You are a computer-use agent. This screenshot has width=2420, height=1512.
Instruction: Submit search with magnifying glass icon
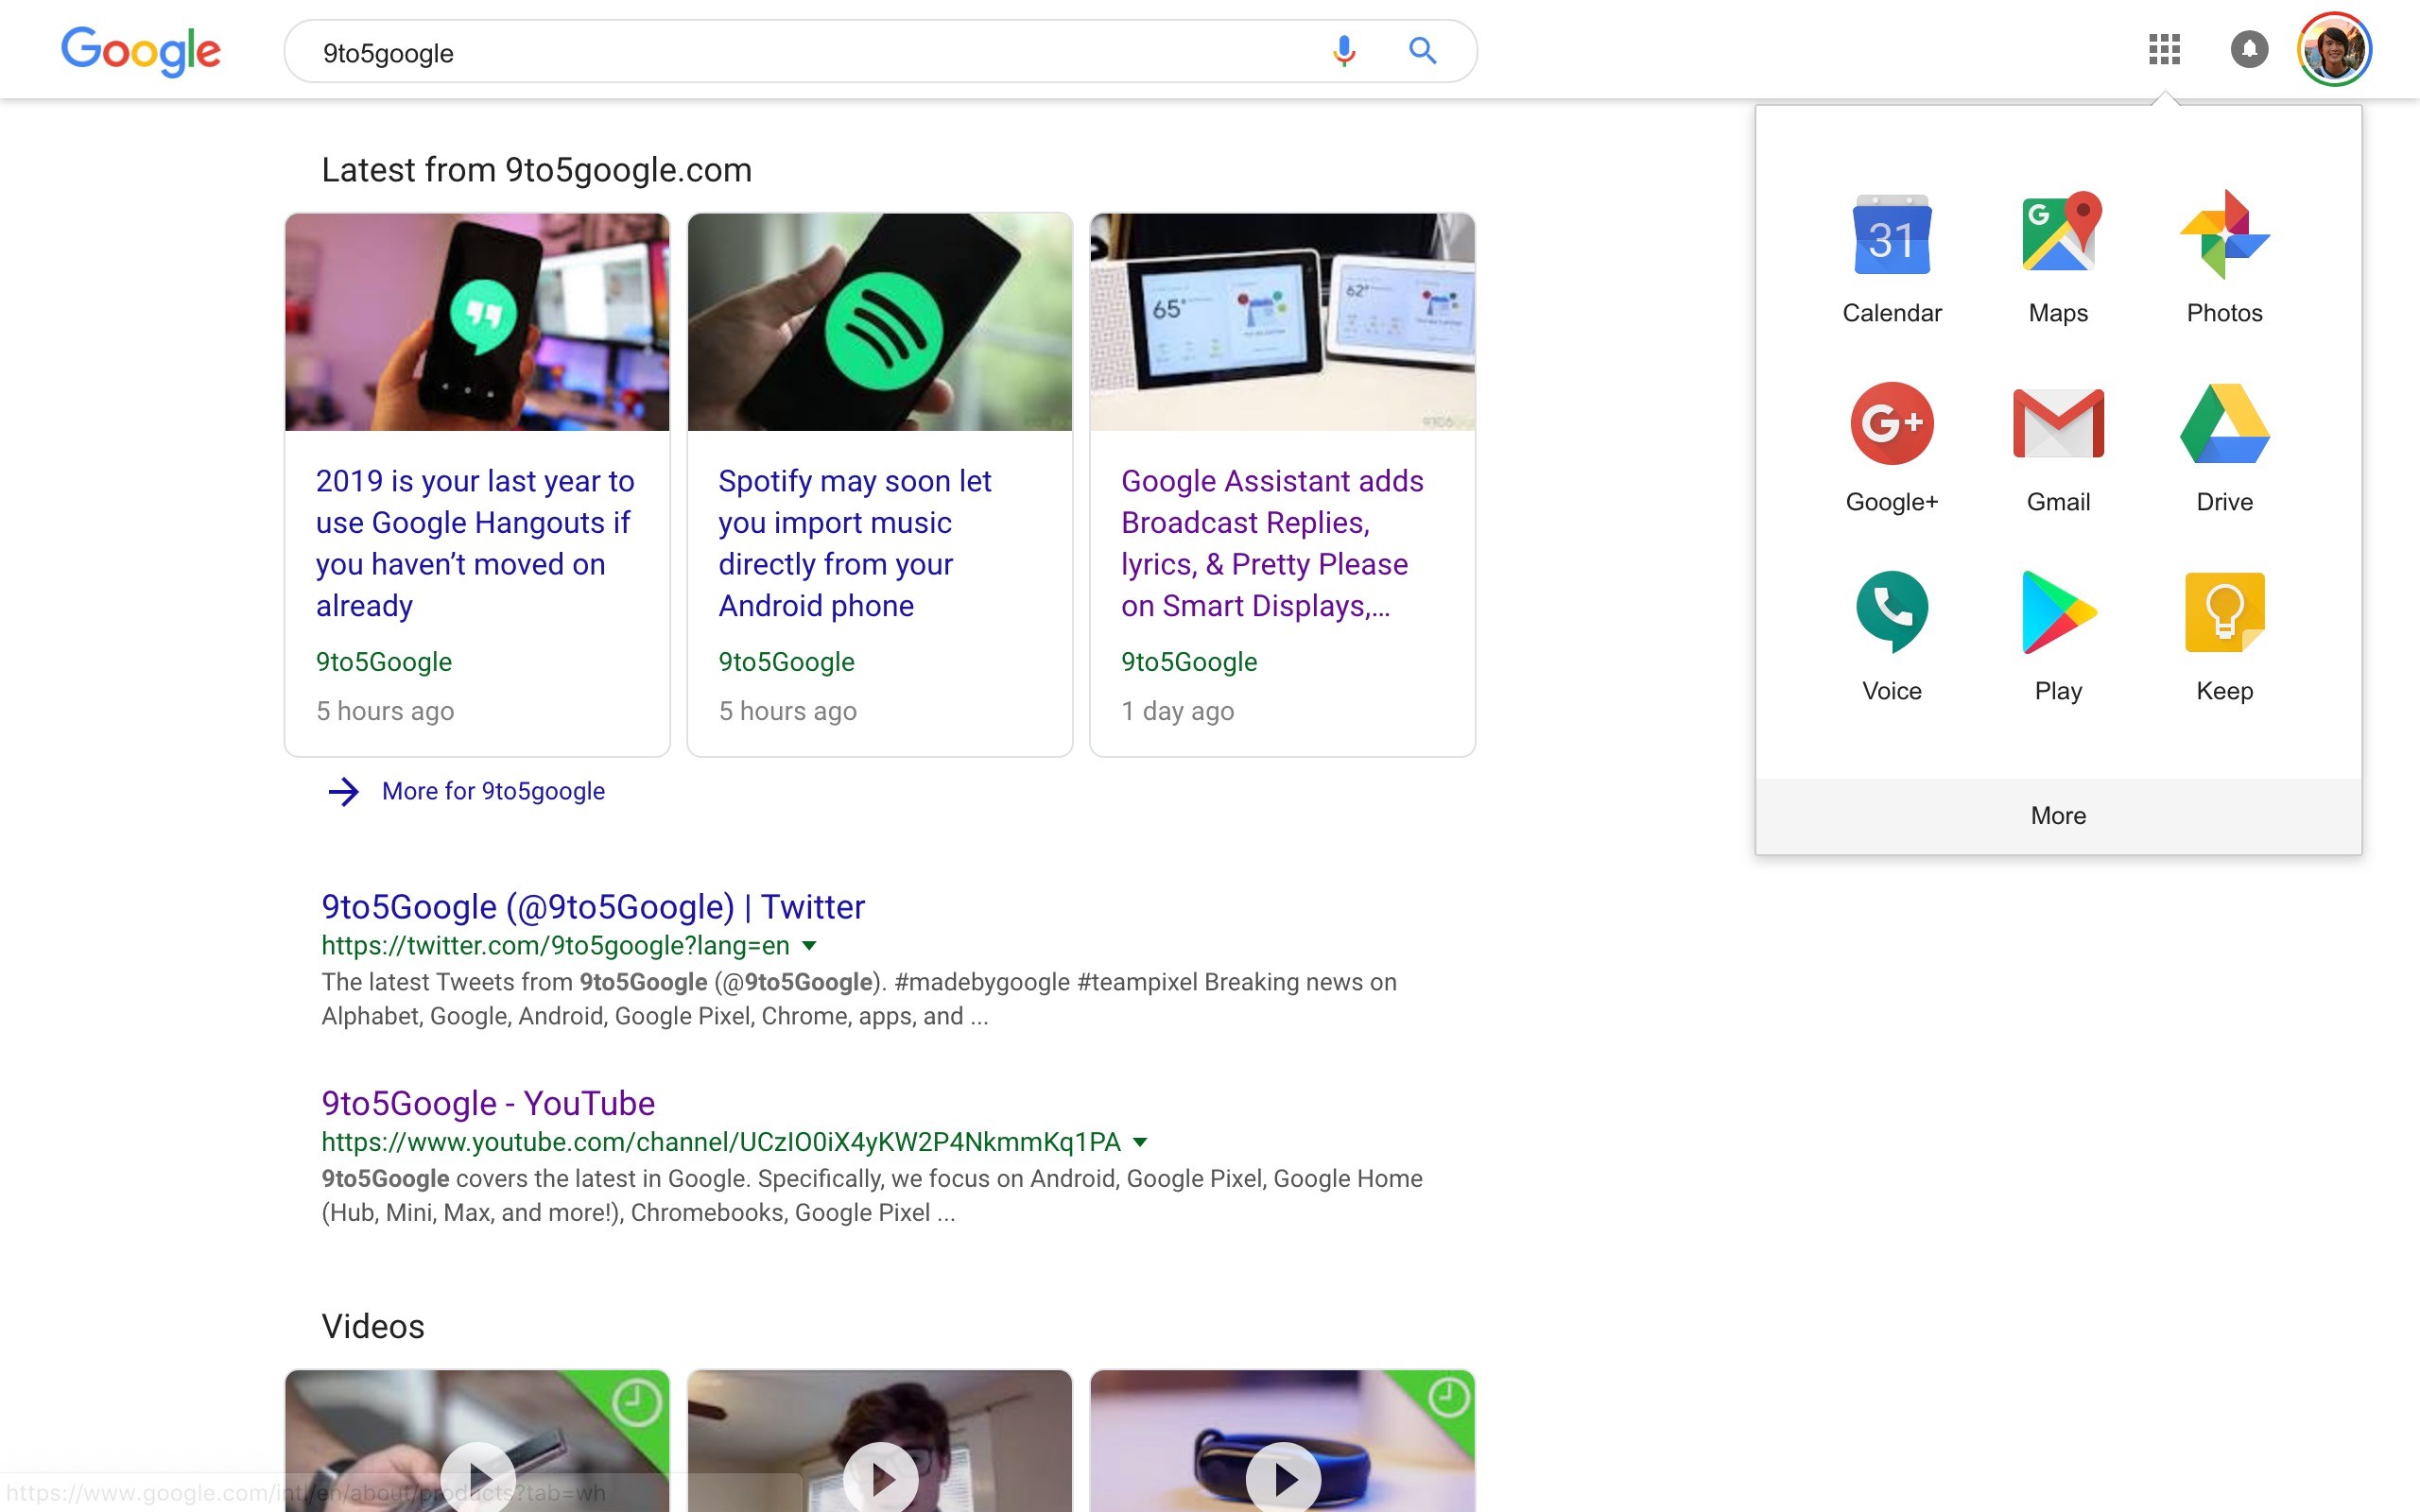click(1422, 50)
